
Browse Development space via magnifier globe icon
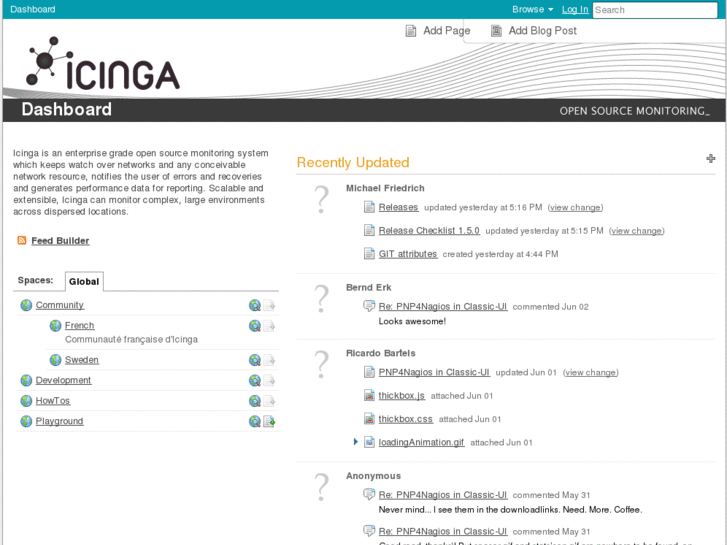tap(255, 381)
